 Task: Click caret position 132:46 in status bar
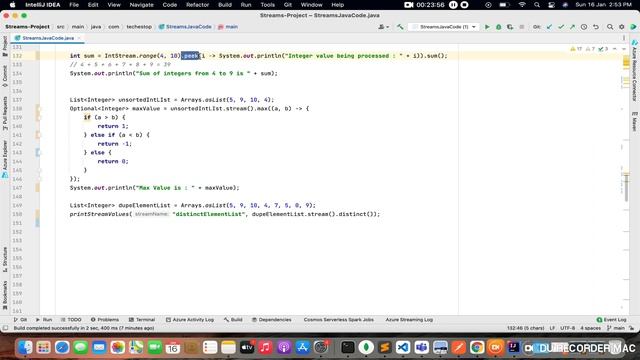(525, 328)
